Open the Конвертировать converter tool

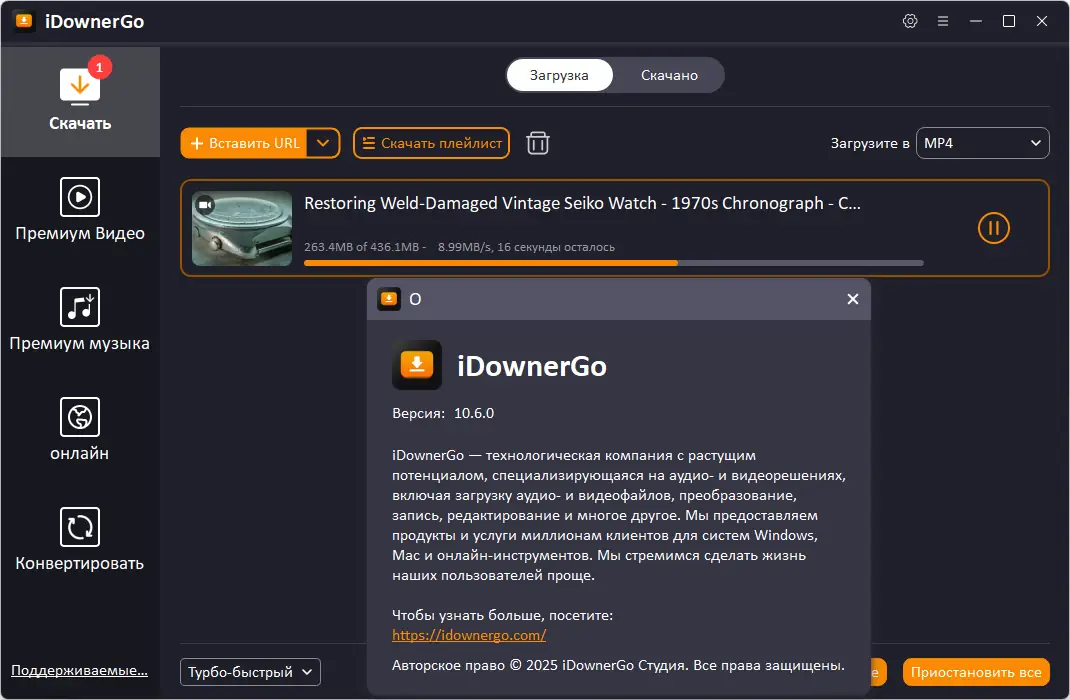pyautogui.click(x=80, y=540)
